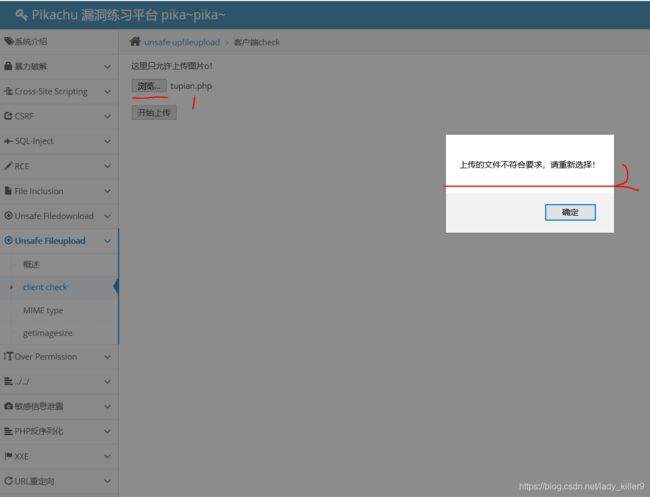This screenshot has height=497, width=650.
Task: Open the 系统介绍 menu item
Action: click(x=31, y=41)
